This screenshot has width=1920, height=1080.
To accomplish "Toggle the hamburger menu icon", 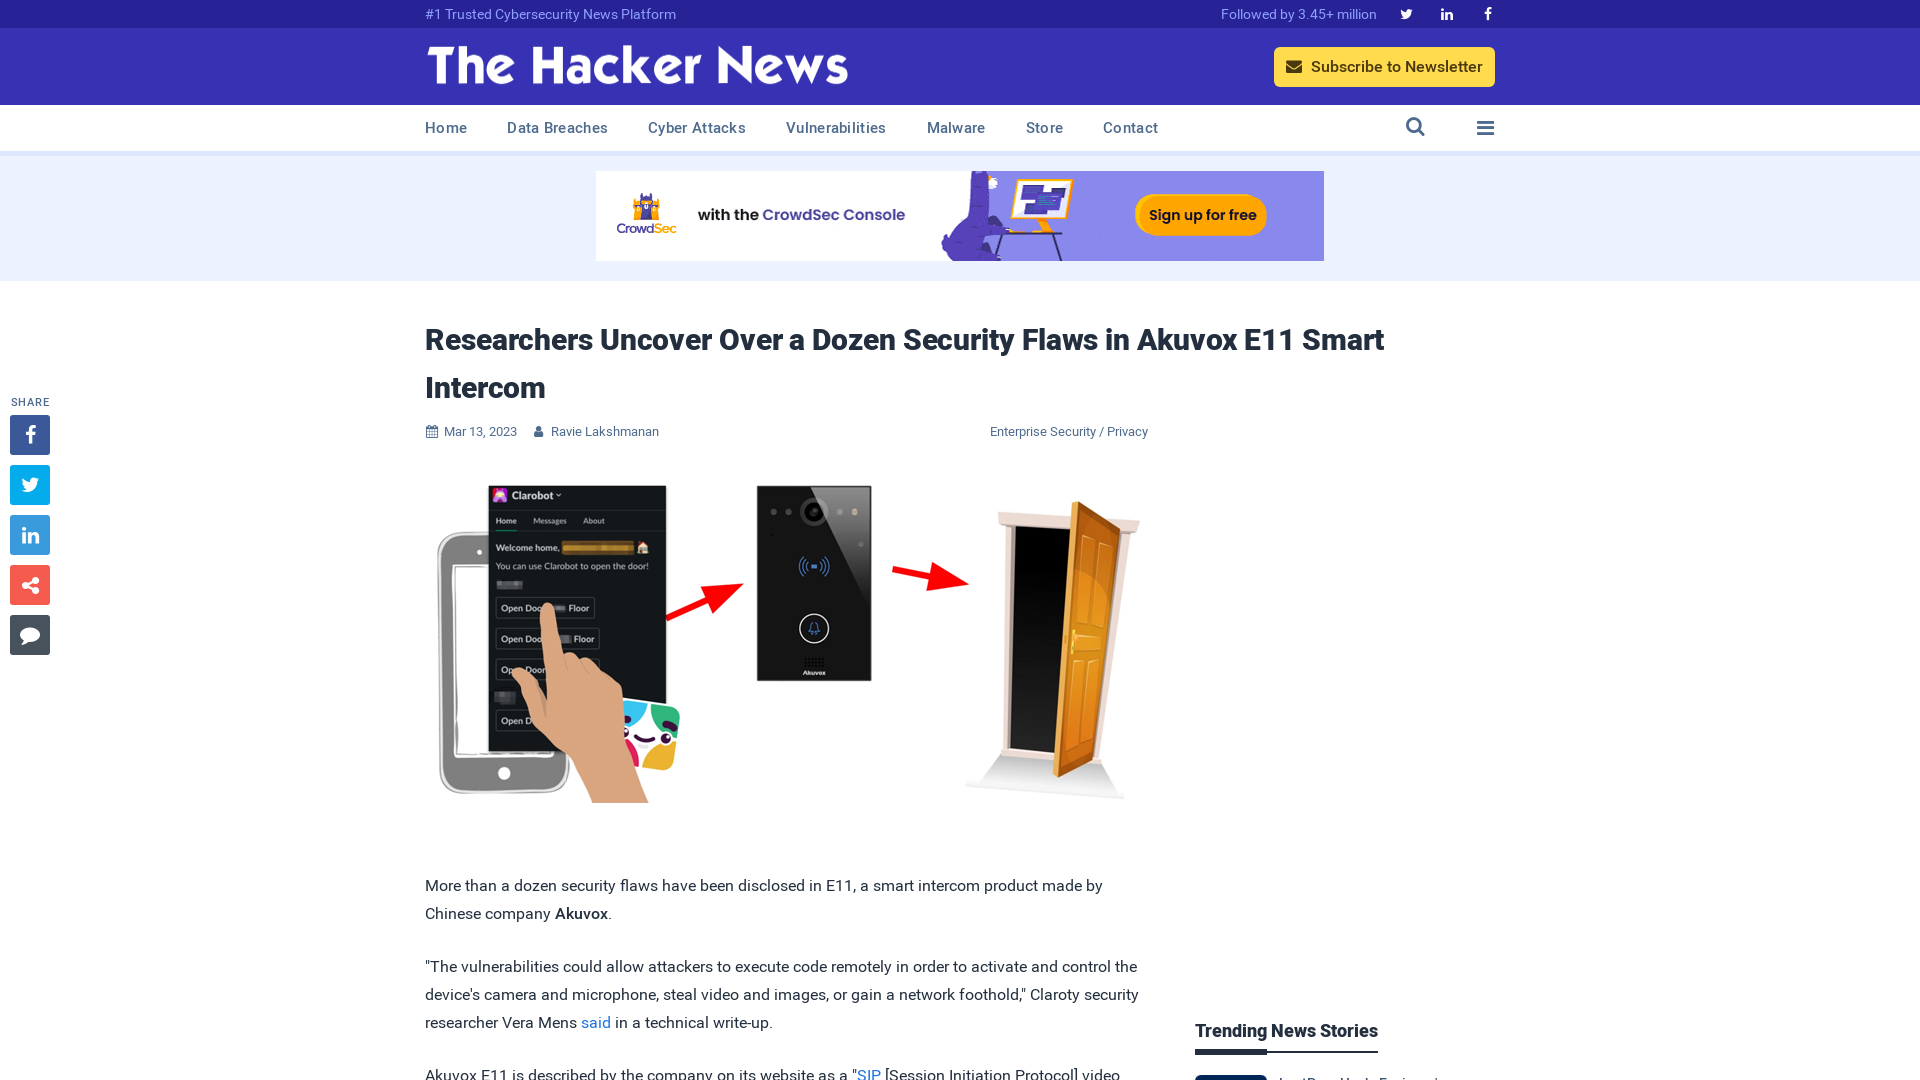I will (1485, 128).
